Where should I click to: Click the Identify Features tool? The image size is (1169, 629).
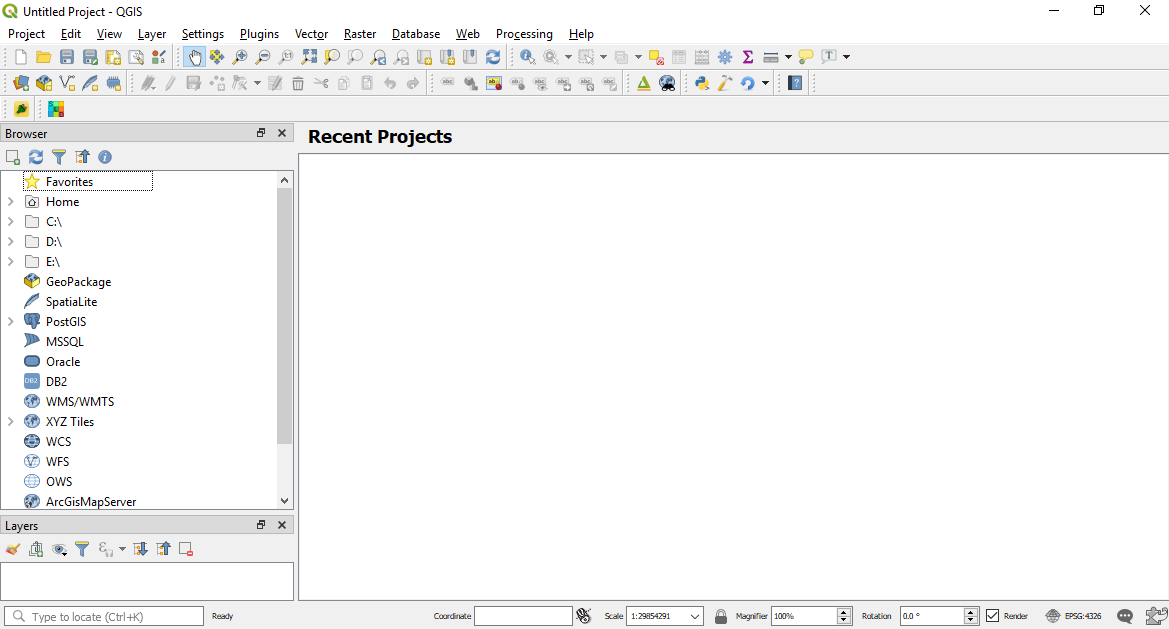(x=527, y=57)
